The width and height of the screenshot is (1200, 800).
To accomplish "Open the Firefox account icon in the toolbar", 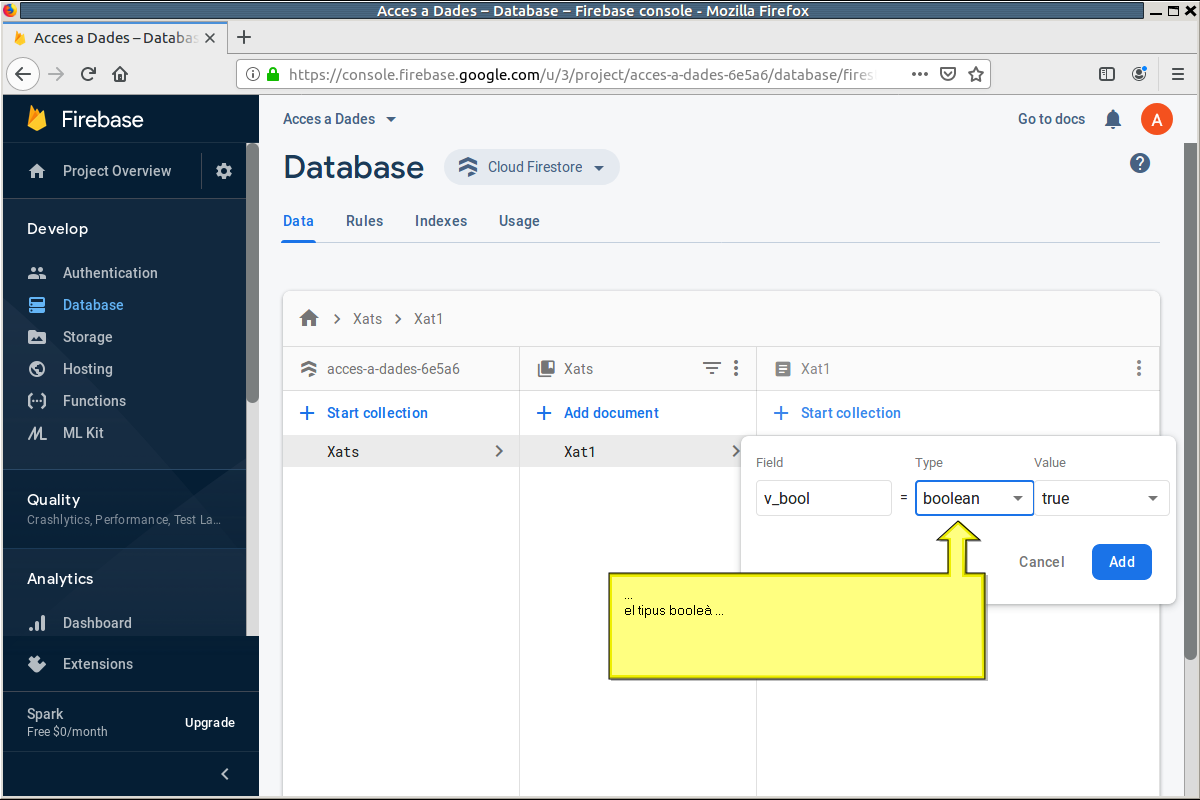I will click(1139, 74).
